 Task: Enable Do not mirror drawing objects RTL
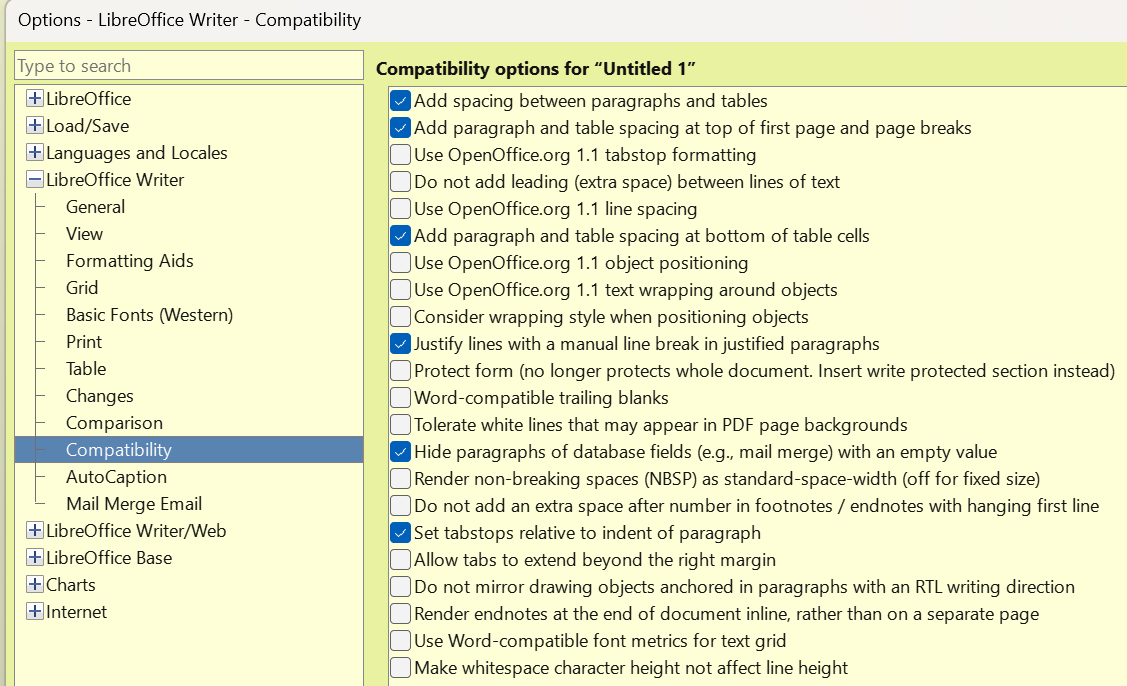point(400,587)
